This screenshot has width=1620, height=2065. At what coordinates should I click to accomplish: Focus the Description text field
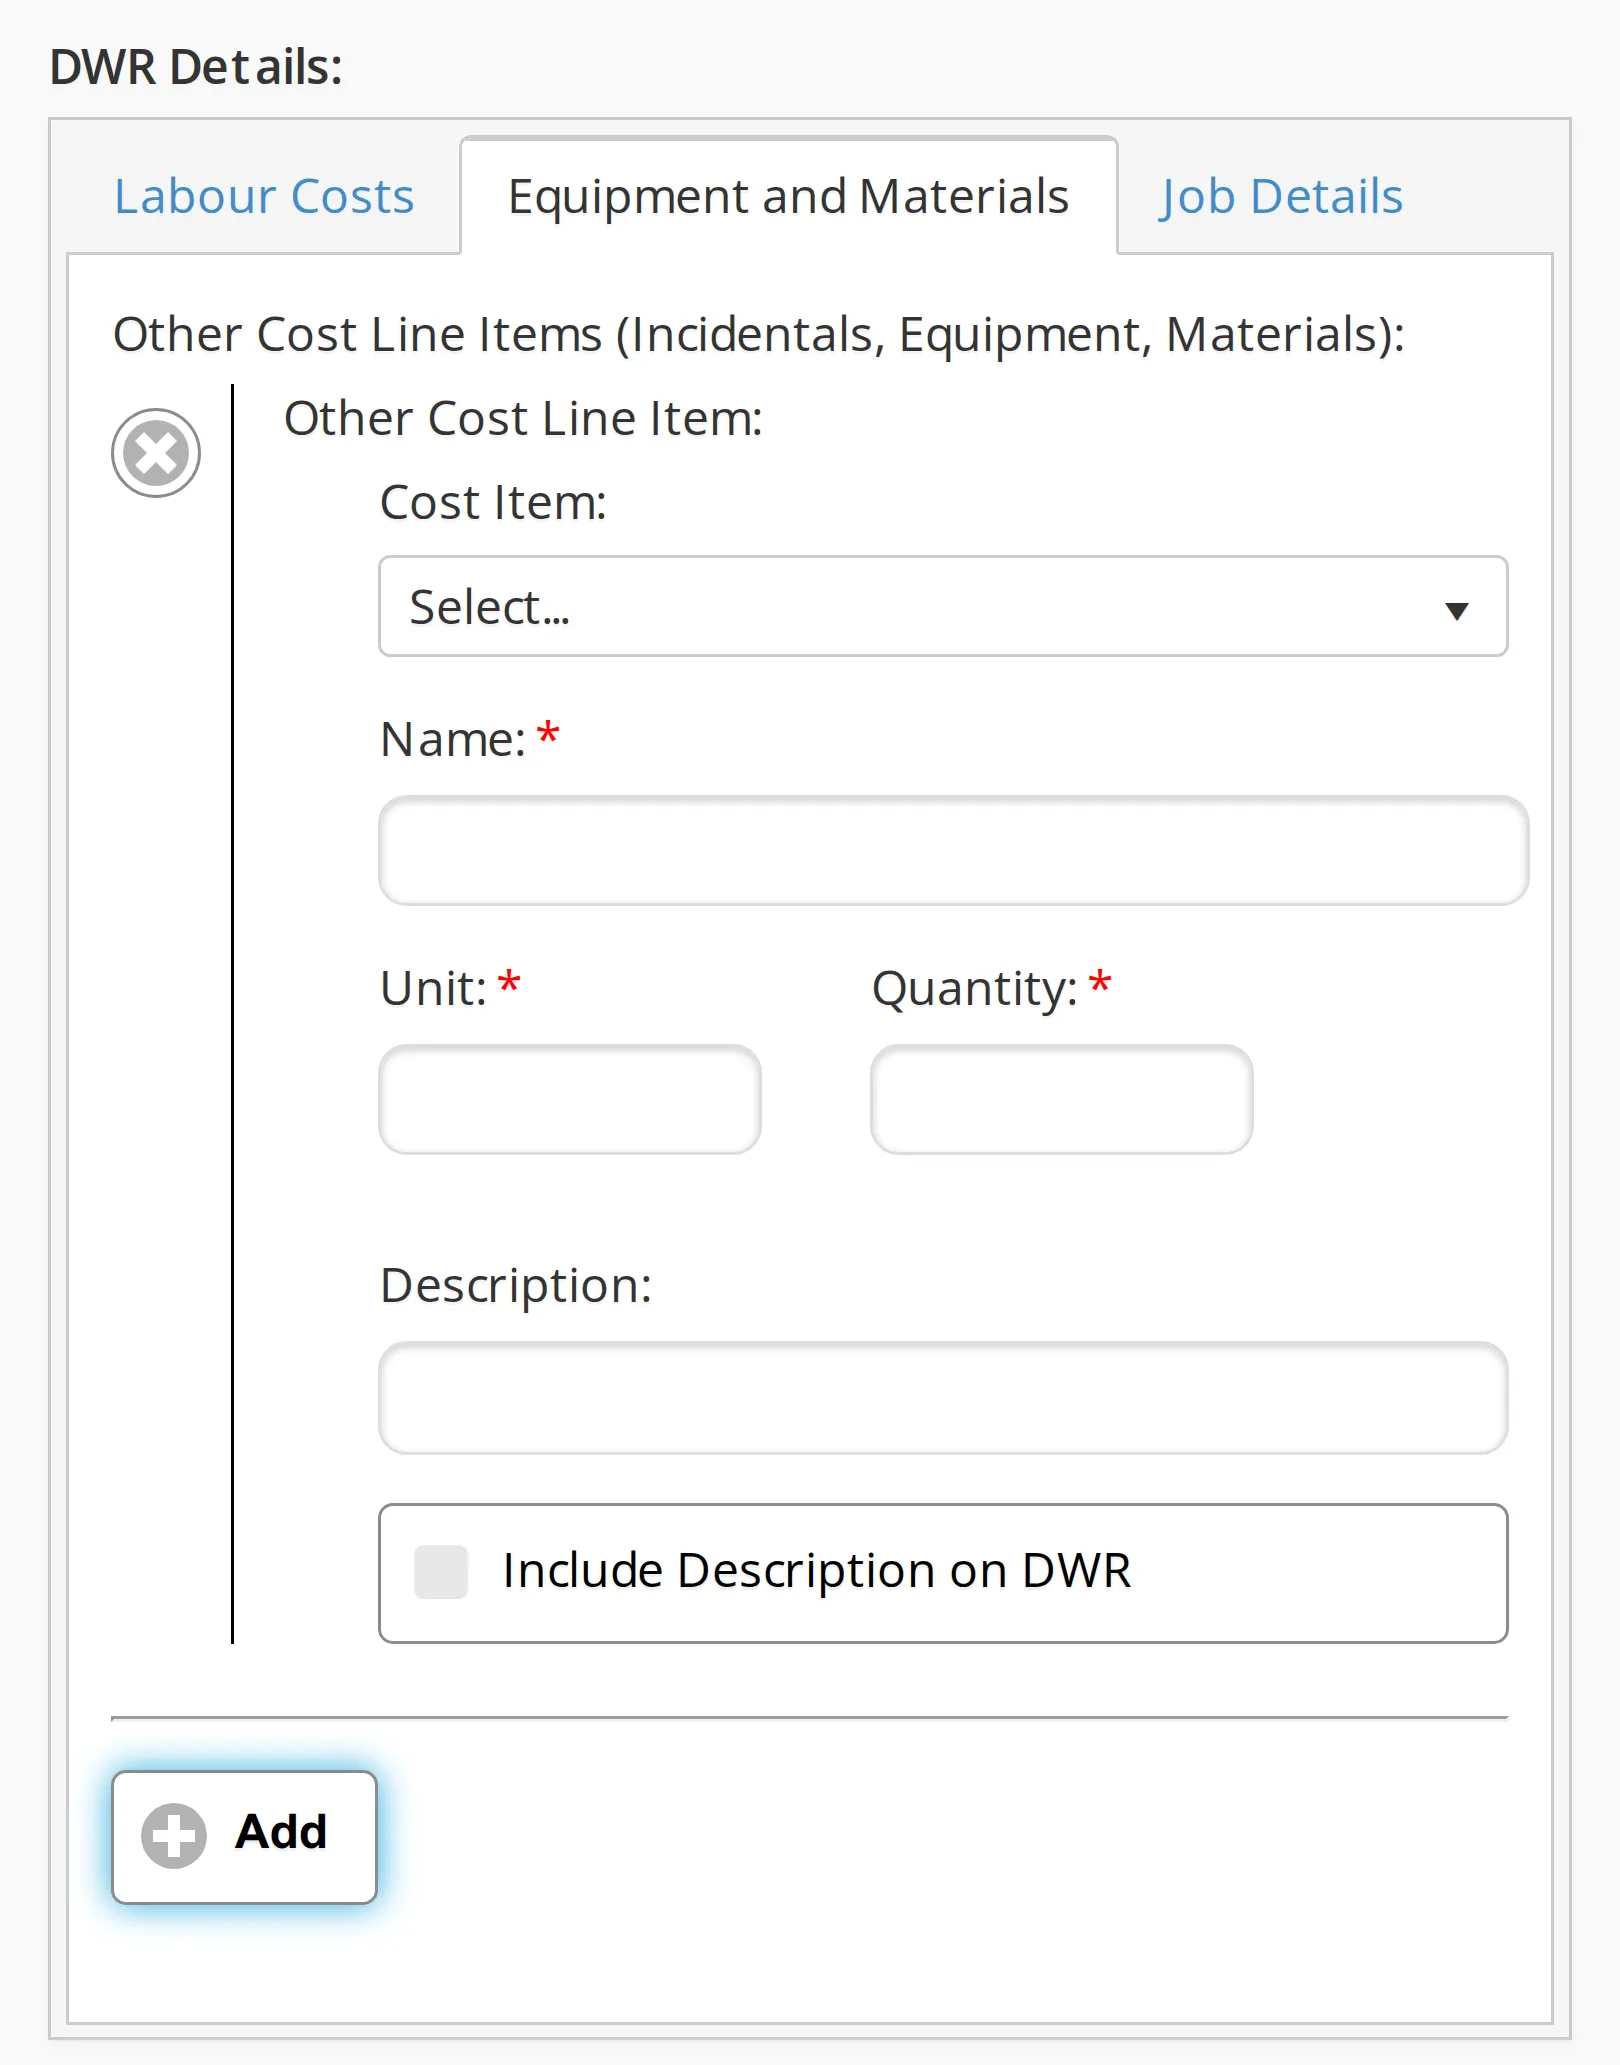[x=943, y=1398]
